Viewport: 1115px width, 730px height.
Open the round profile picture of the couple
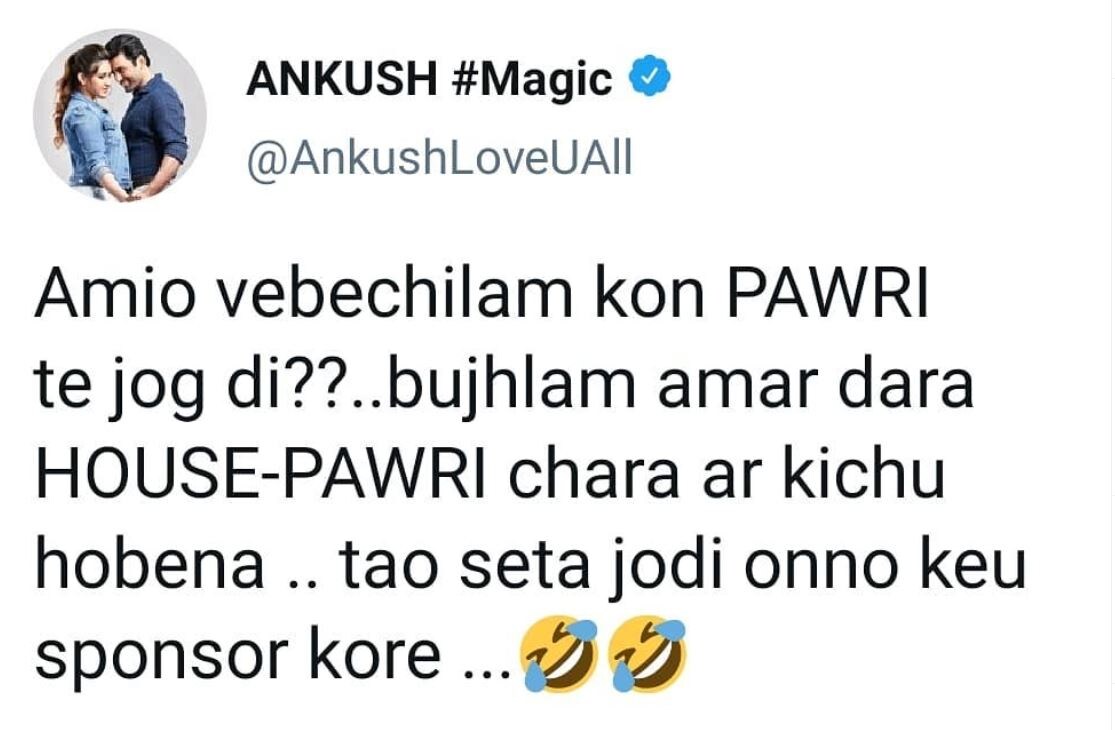tap(120, 115)
